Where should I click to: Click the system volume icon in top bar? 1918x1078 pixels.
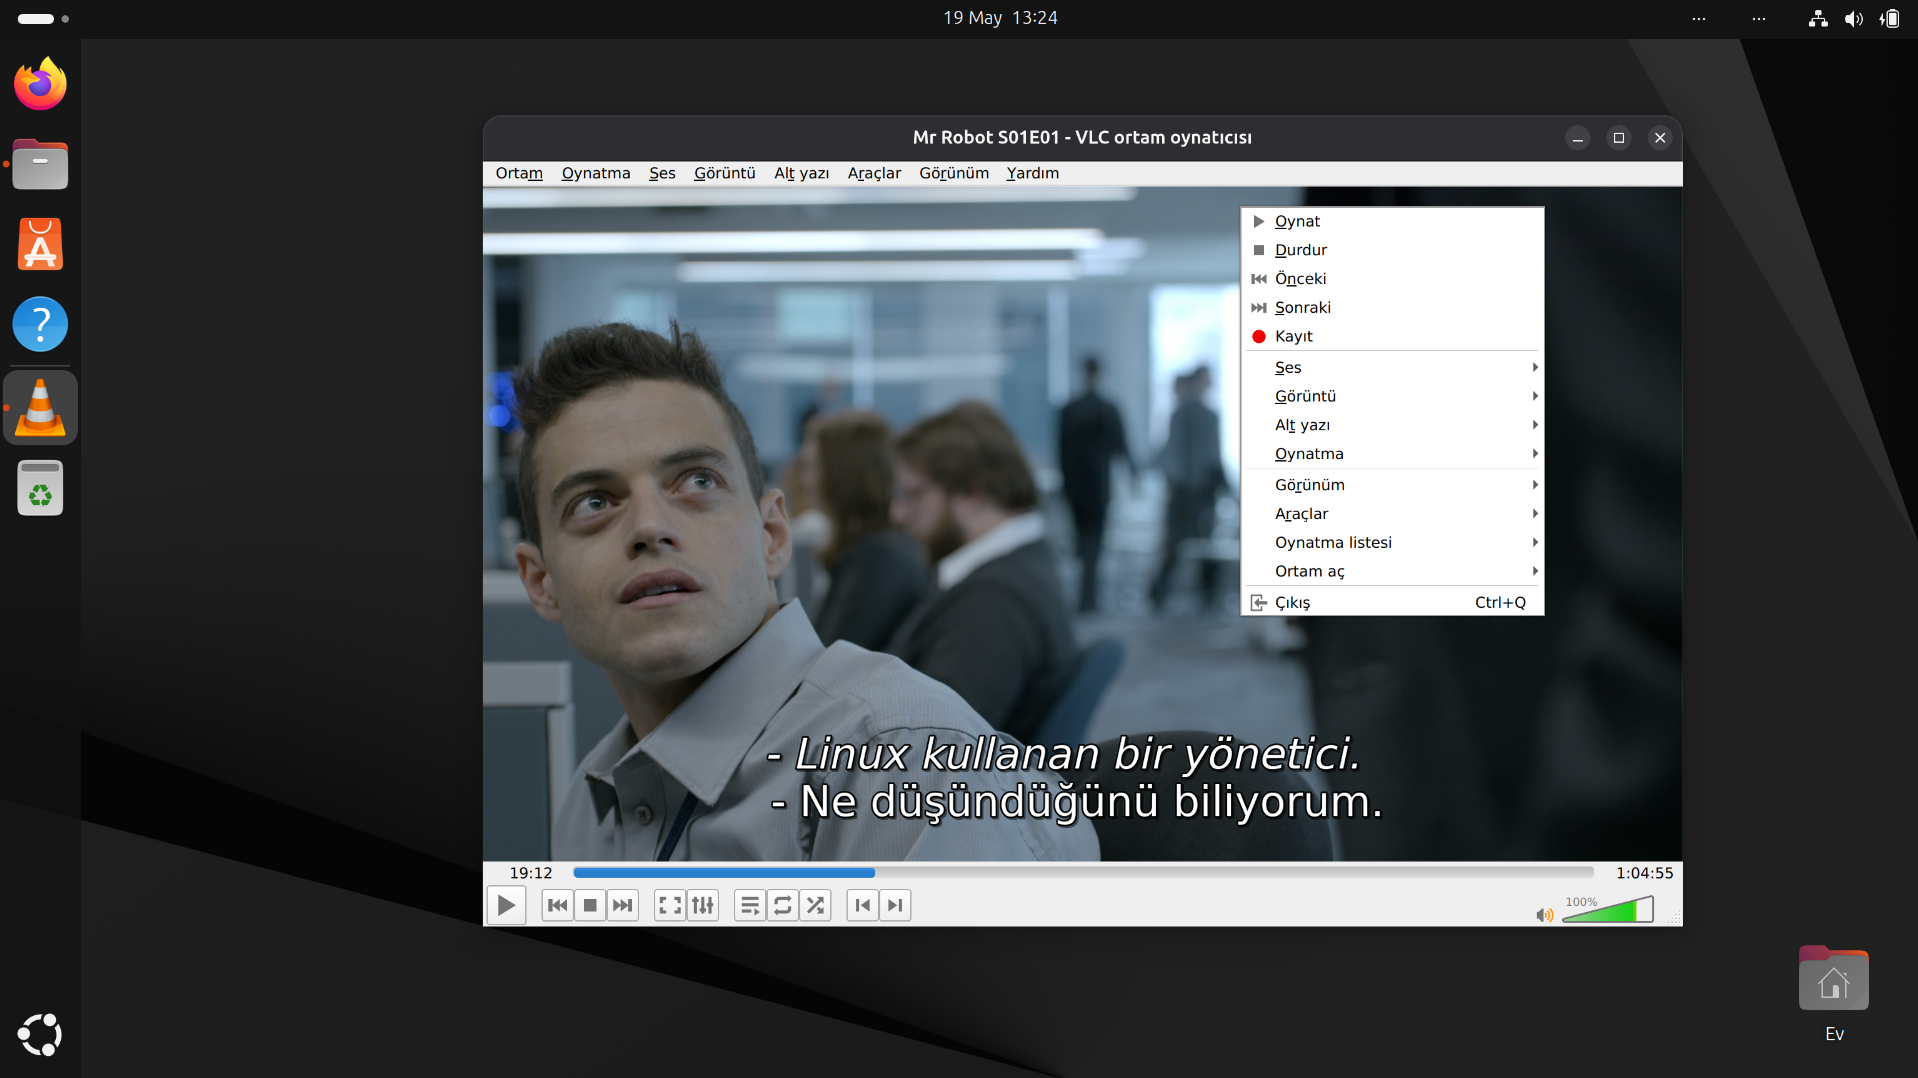(x=1854, y=19)
